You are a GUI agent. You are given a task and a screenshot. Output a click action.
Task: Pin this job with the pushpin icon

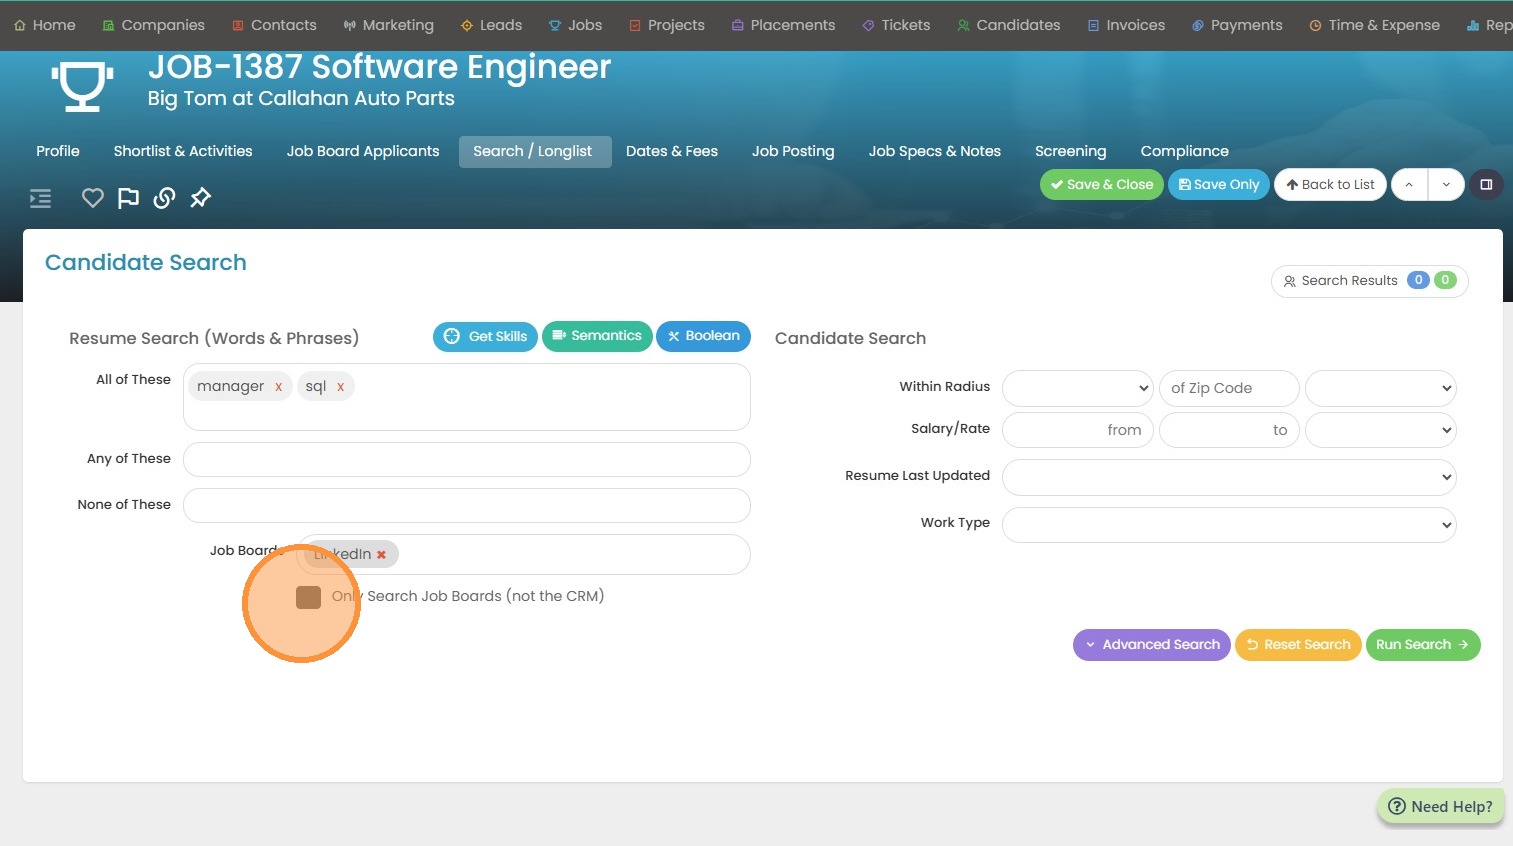pos(200,198)
